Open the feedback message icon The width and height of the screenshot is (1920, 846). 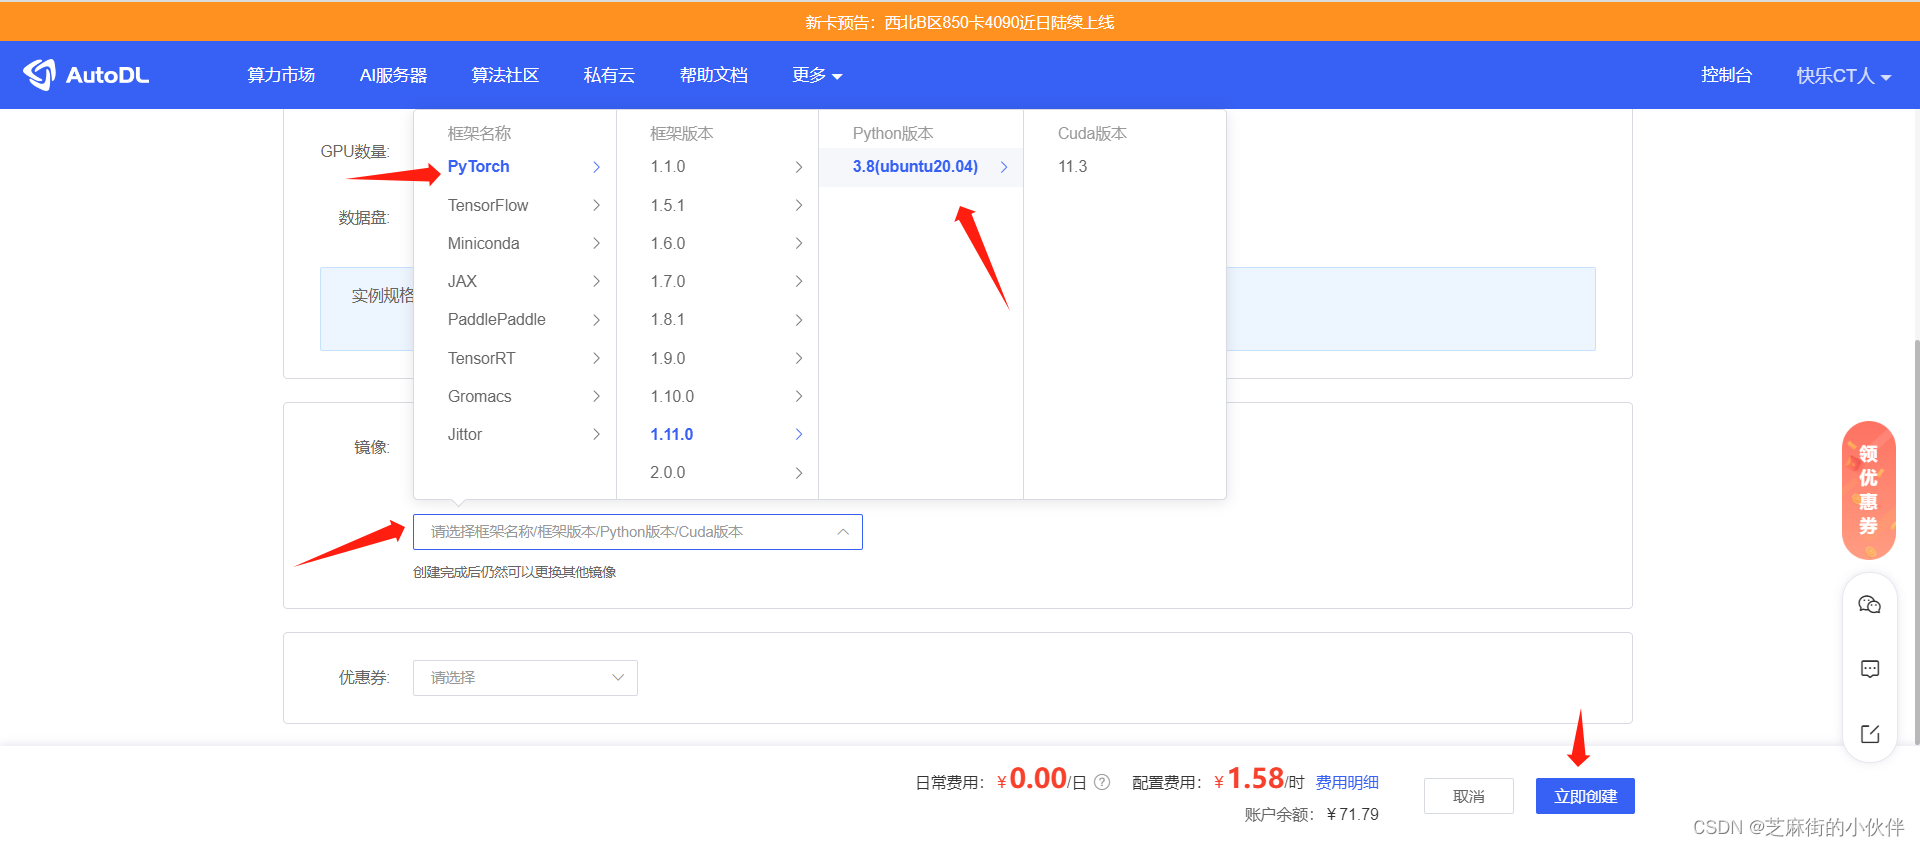coord(1869,669)
